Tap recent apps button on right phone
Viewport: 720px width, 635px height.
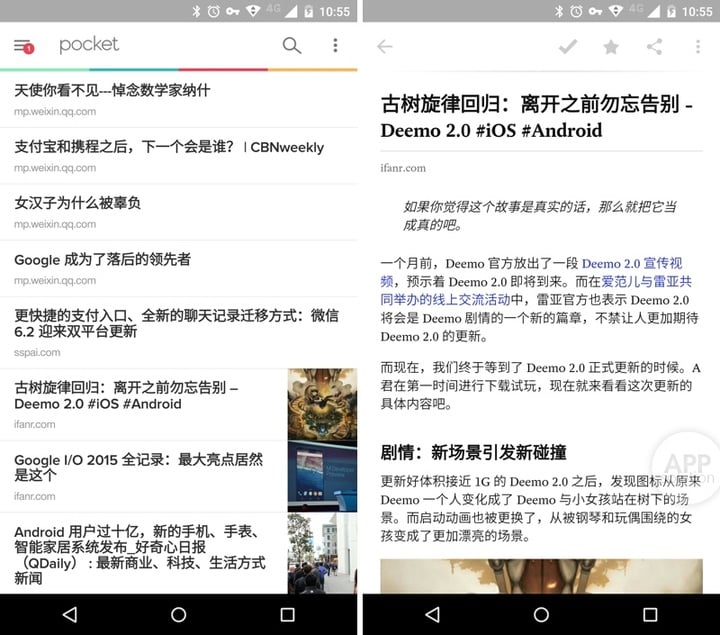[x=650, y=614]
